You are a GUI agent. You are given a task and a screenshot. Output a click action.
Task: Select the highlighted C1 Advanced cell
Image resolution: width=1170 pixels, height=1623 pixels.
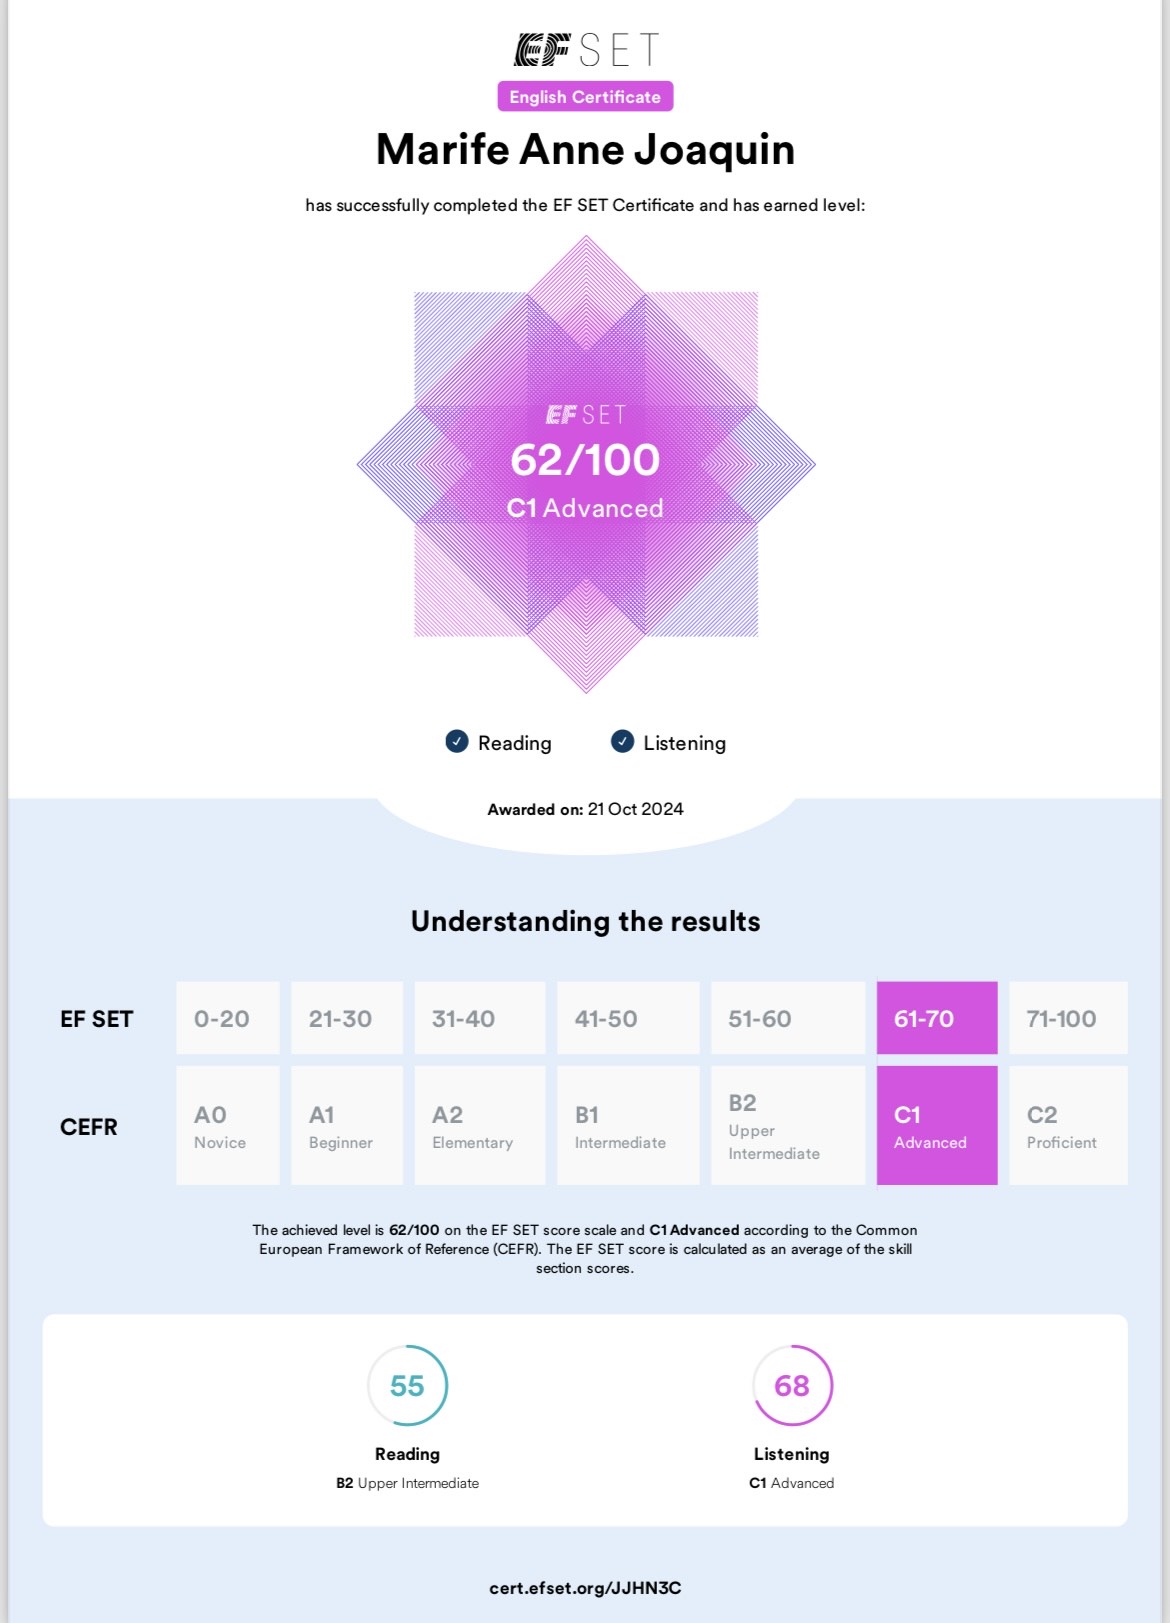coord(937,1125)
